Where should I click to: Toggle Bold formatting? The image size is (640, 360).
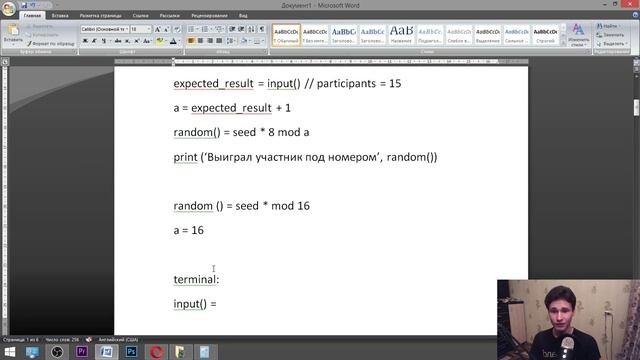[85, 41]
